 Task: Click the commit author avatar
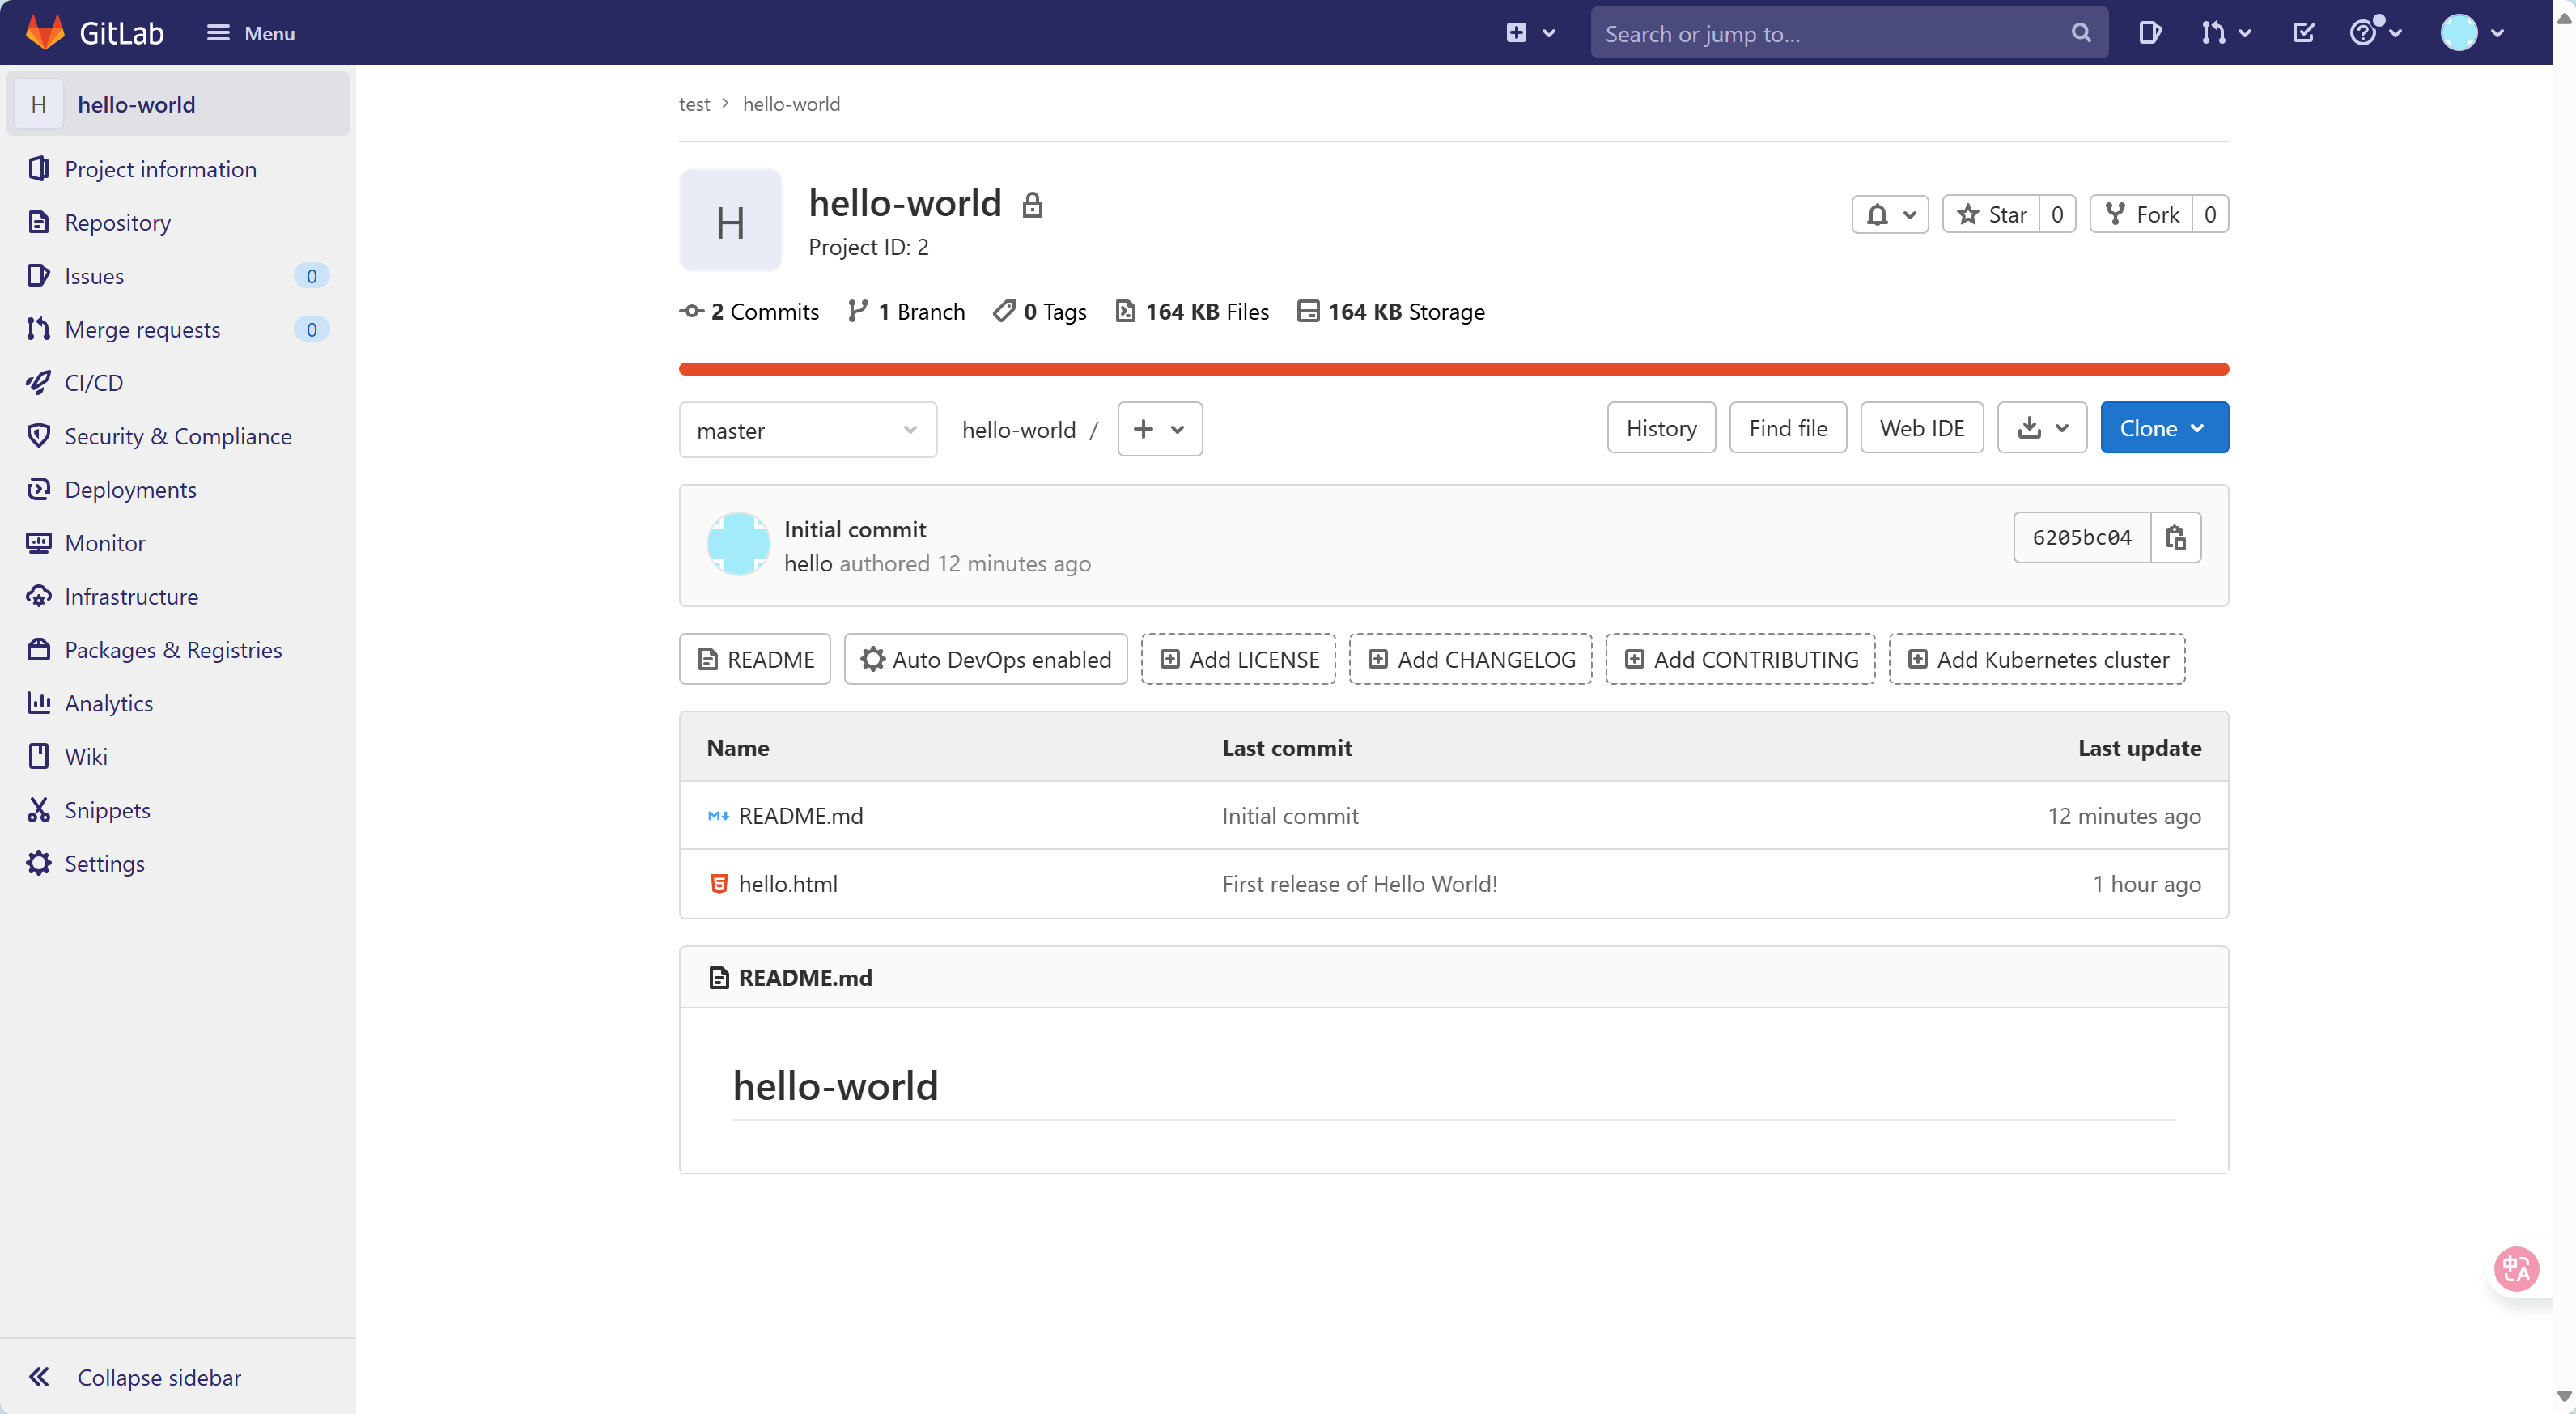click(x=738, y=544)
